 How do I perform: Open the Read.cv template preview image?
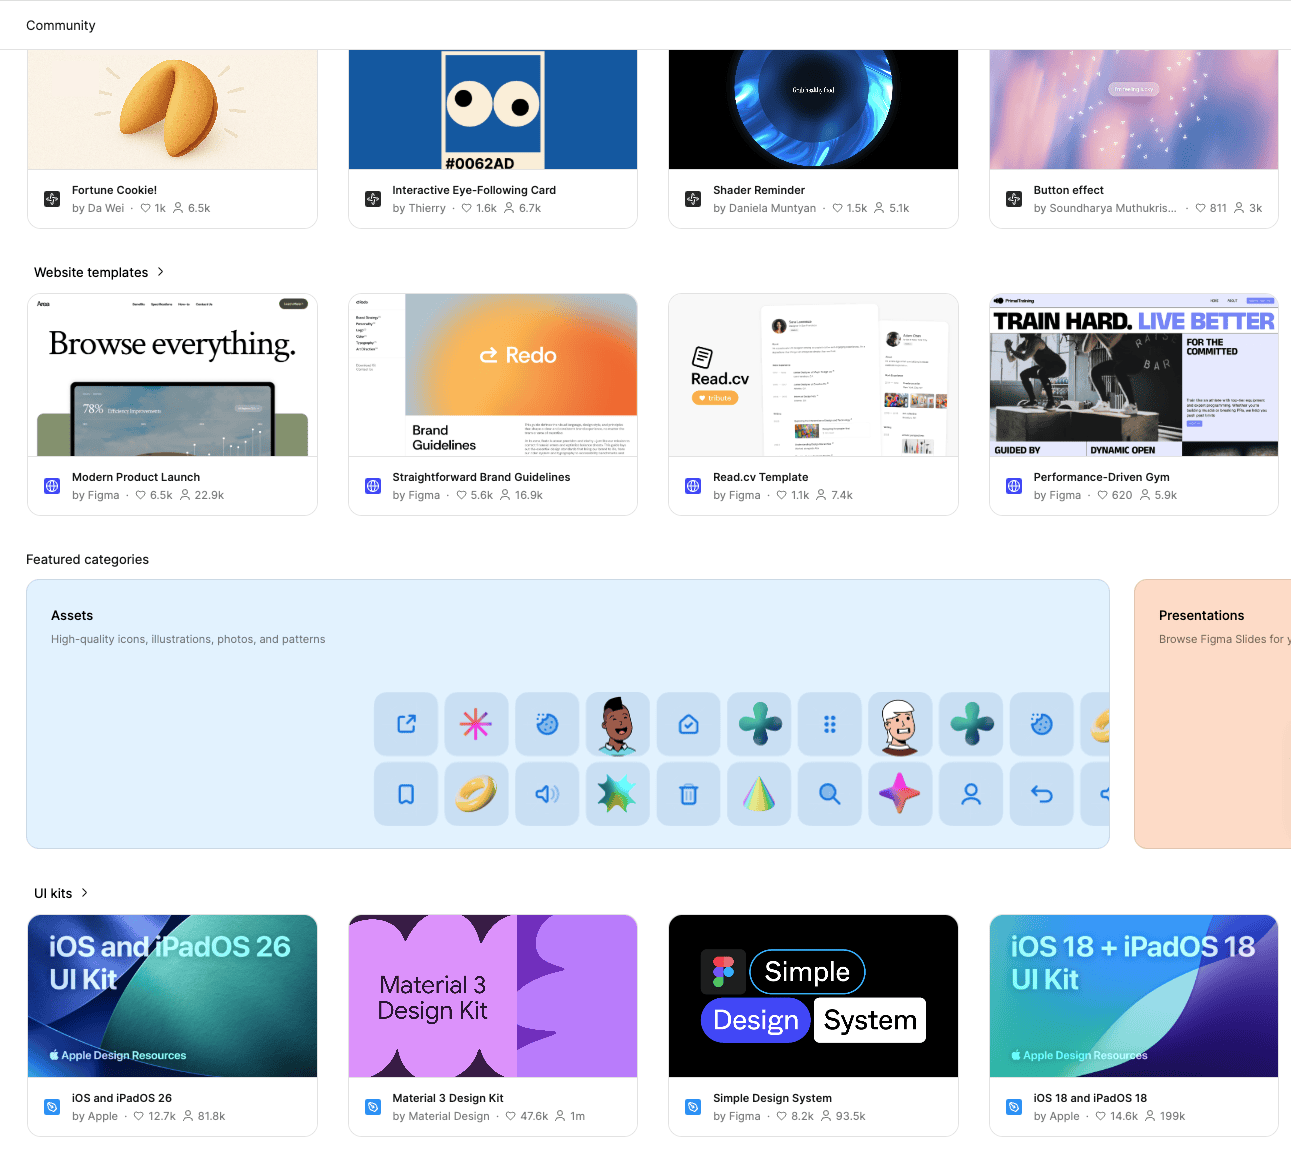(813, 375)
